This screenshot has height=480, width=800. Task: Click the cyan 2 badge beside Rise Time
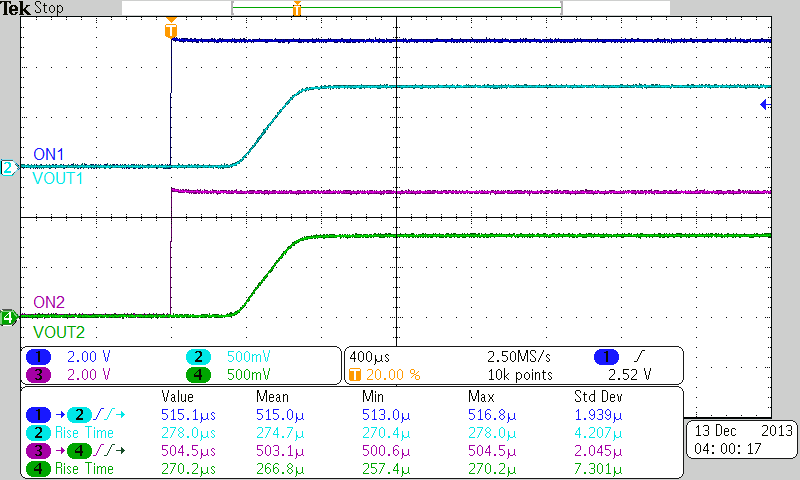point(38,433)
